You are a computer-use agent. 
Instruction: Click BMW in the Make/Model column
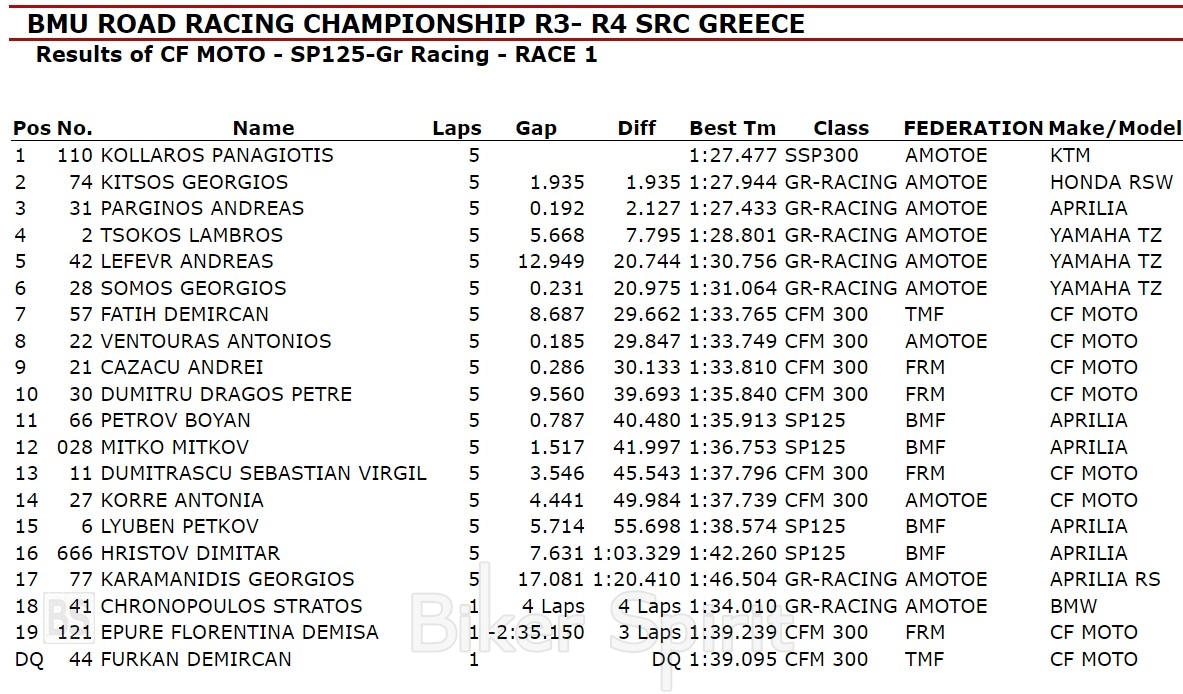1073,606
